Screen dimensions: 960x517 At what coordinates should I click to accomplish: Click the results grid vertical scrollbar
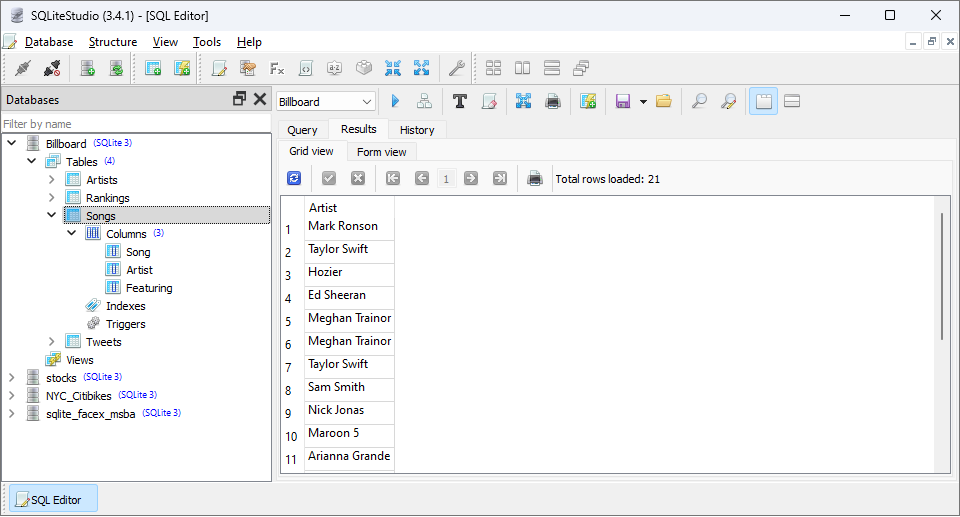942,276
